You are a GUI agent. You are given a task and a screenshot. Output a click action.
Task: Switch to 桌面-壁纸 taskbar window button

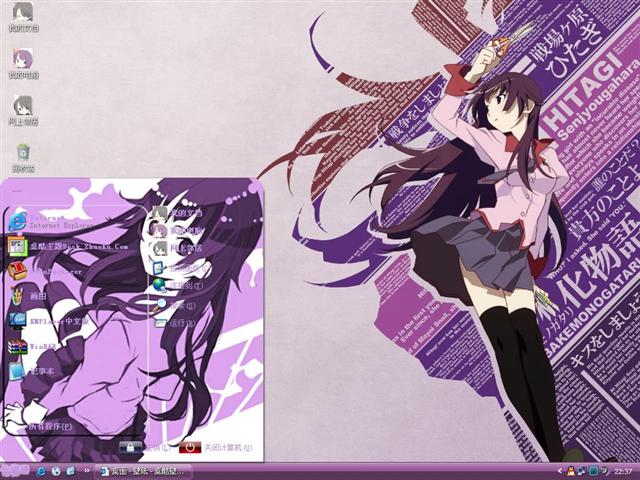pyautogui.click(x=143, y=472)
